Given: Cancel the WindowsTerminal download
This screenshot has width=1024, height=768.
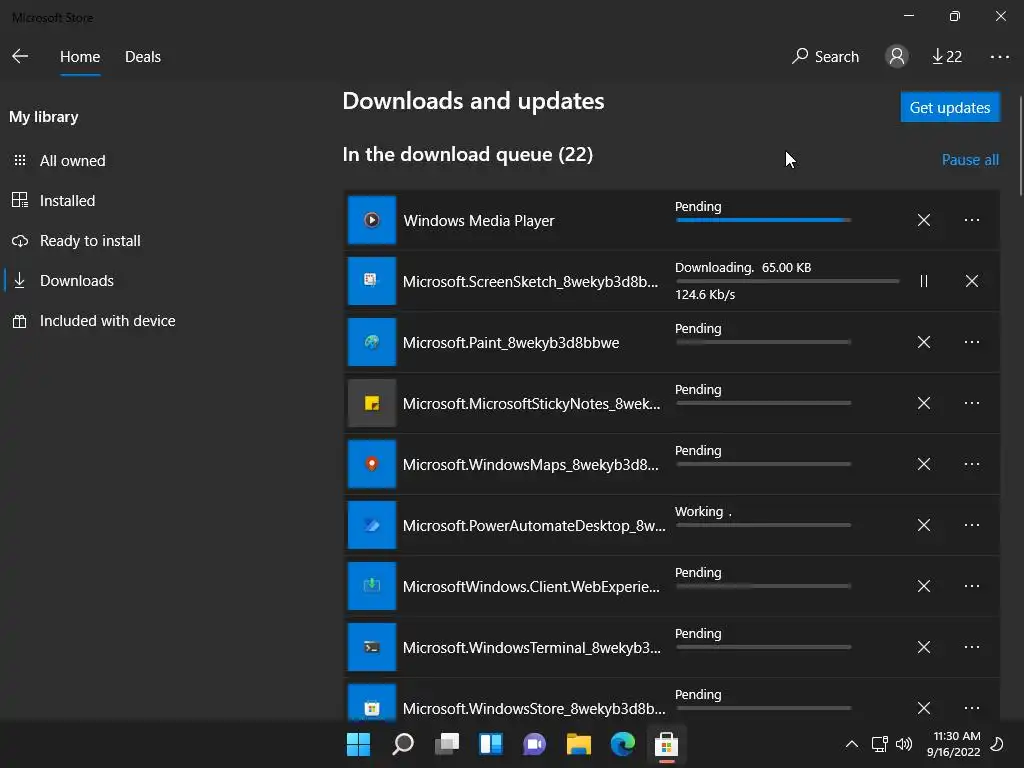Looking at the screenshot, I should click(923, 647).
